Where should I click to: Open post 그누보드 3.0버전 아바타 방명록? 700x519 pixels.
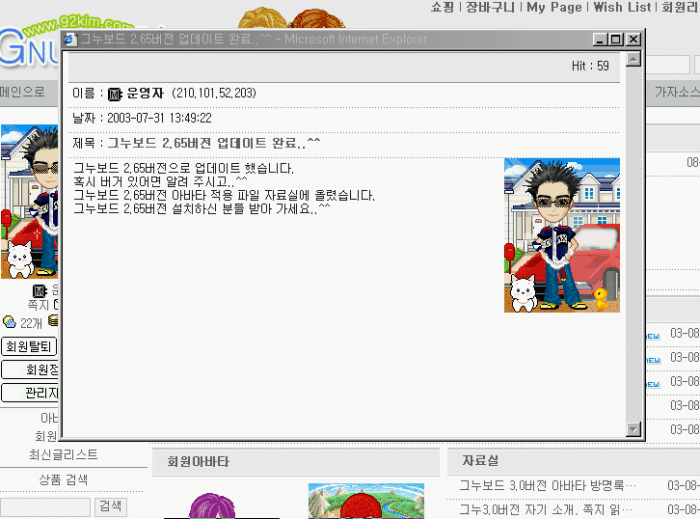coord(547,486)
